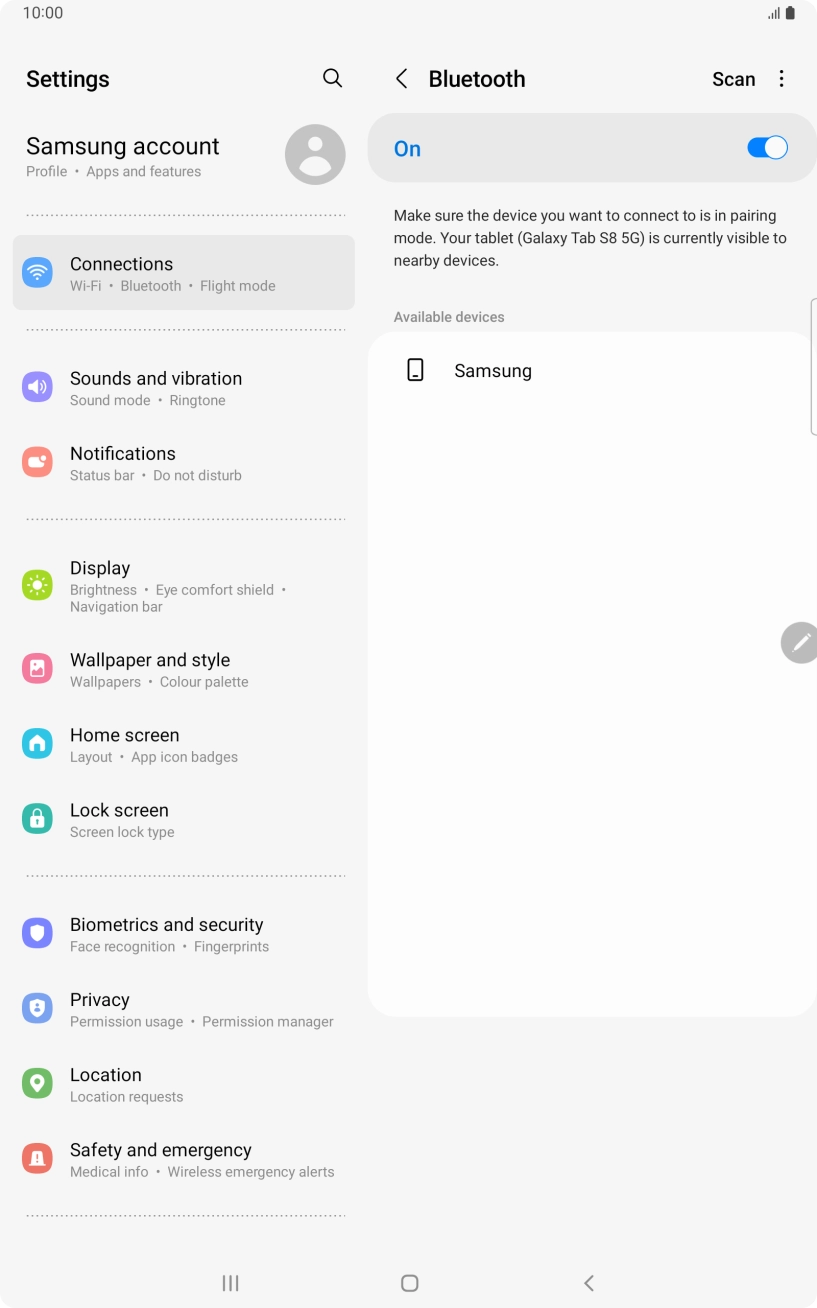Tap the floating pencil edit handle

click(x=800, y=643)
